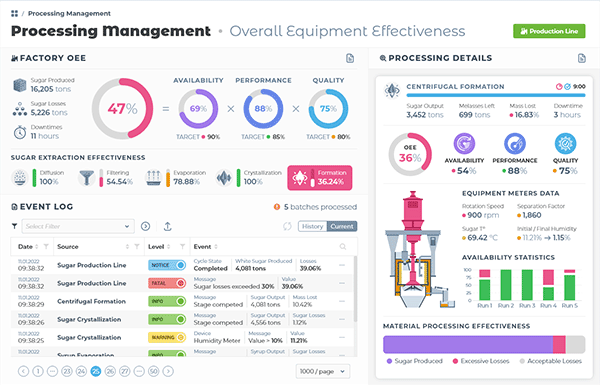This screenshot has width=600, height=385.
Task: Click the purple Availability 54% icon
Action: tap(464, 144)
